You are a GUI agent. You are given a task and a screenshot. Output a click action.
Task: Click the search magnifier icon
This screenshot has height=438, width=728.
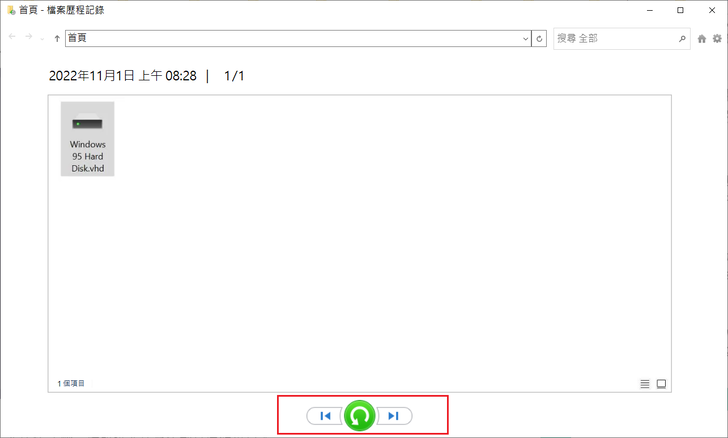coord(682,39)
